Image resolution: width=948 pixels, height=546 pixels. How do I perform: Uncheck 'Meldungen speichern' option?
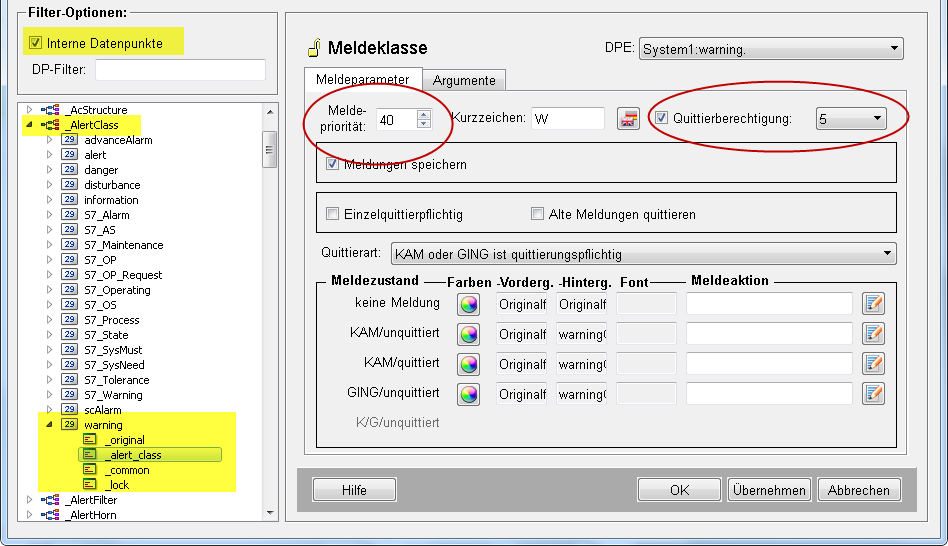coord(333,164)
